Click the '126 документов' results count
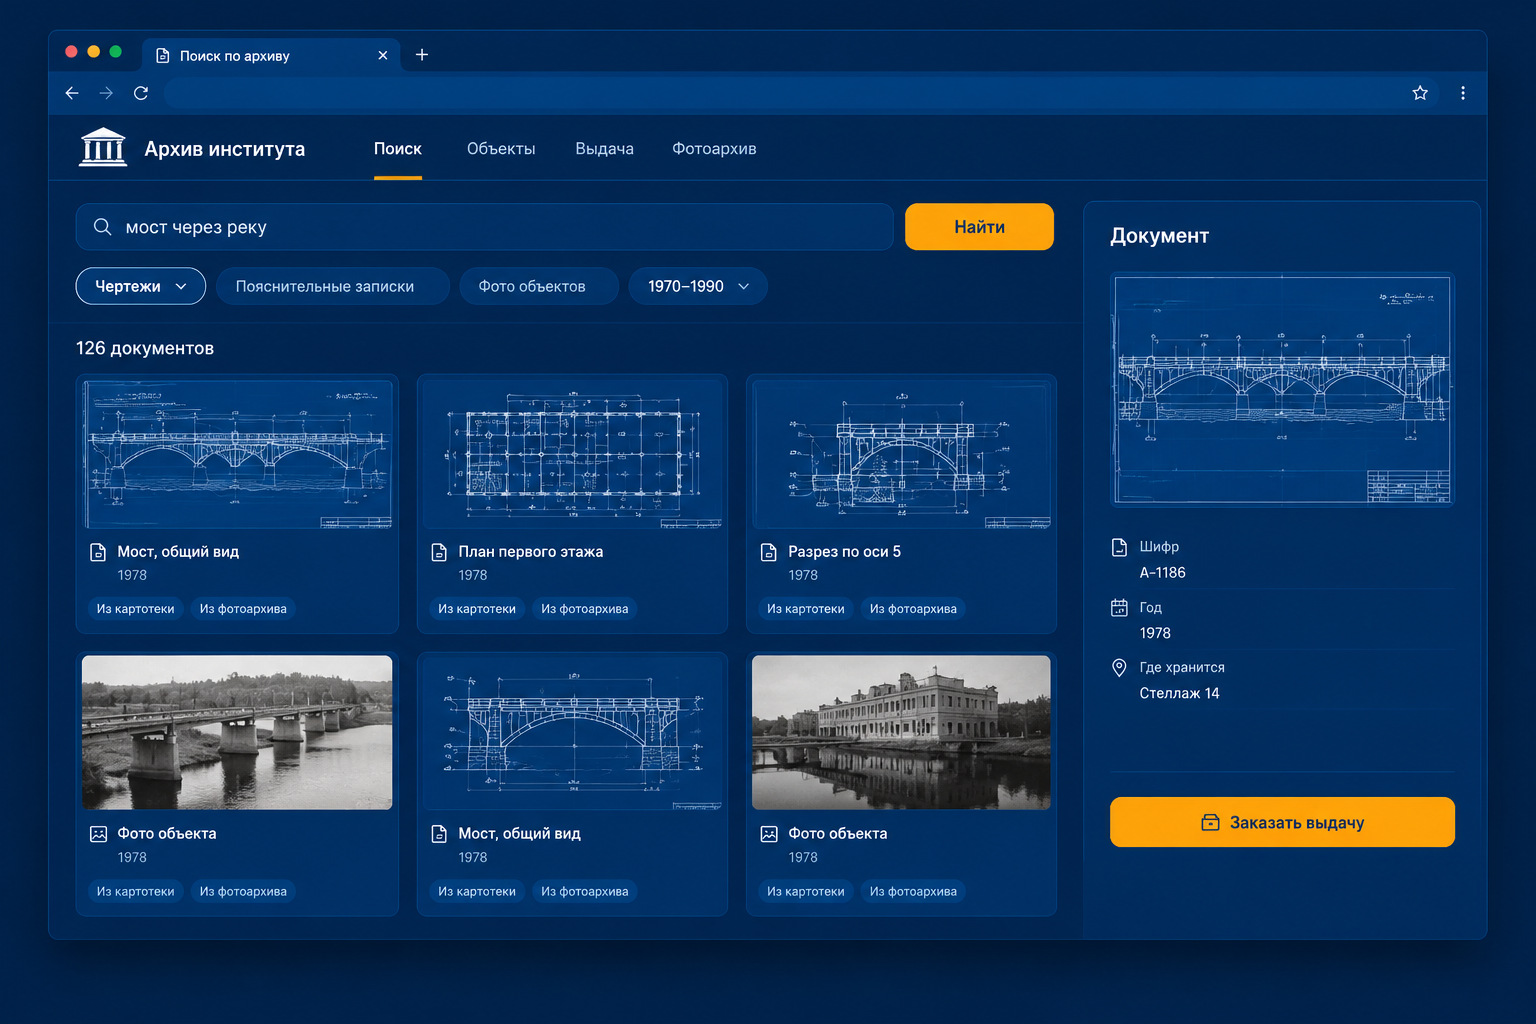 [145, 348]
